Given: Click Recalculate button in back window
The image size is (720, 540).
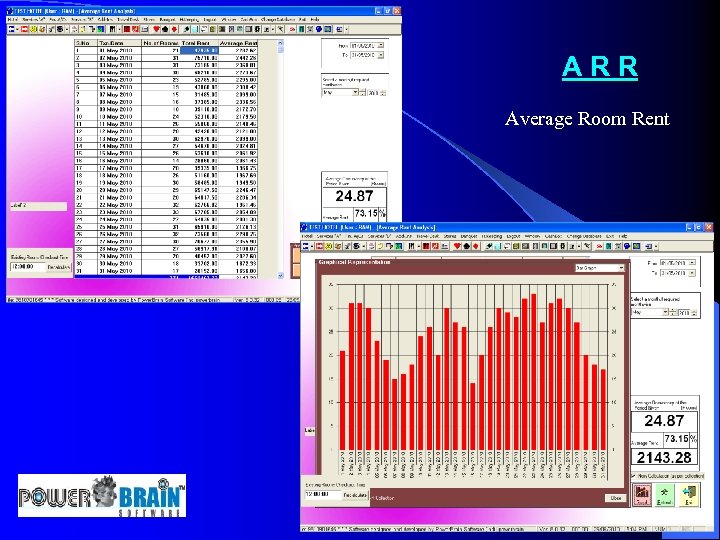Looking at the screenshot, I should 59,267.
